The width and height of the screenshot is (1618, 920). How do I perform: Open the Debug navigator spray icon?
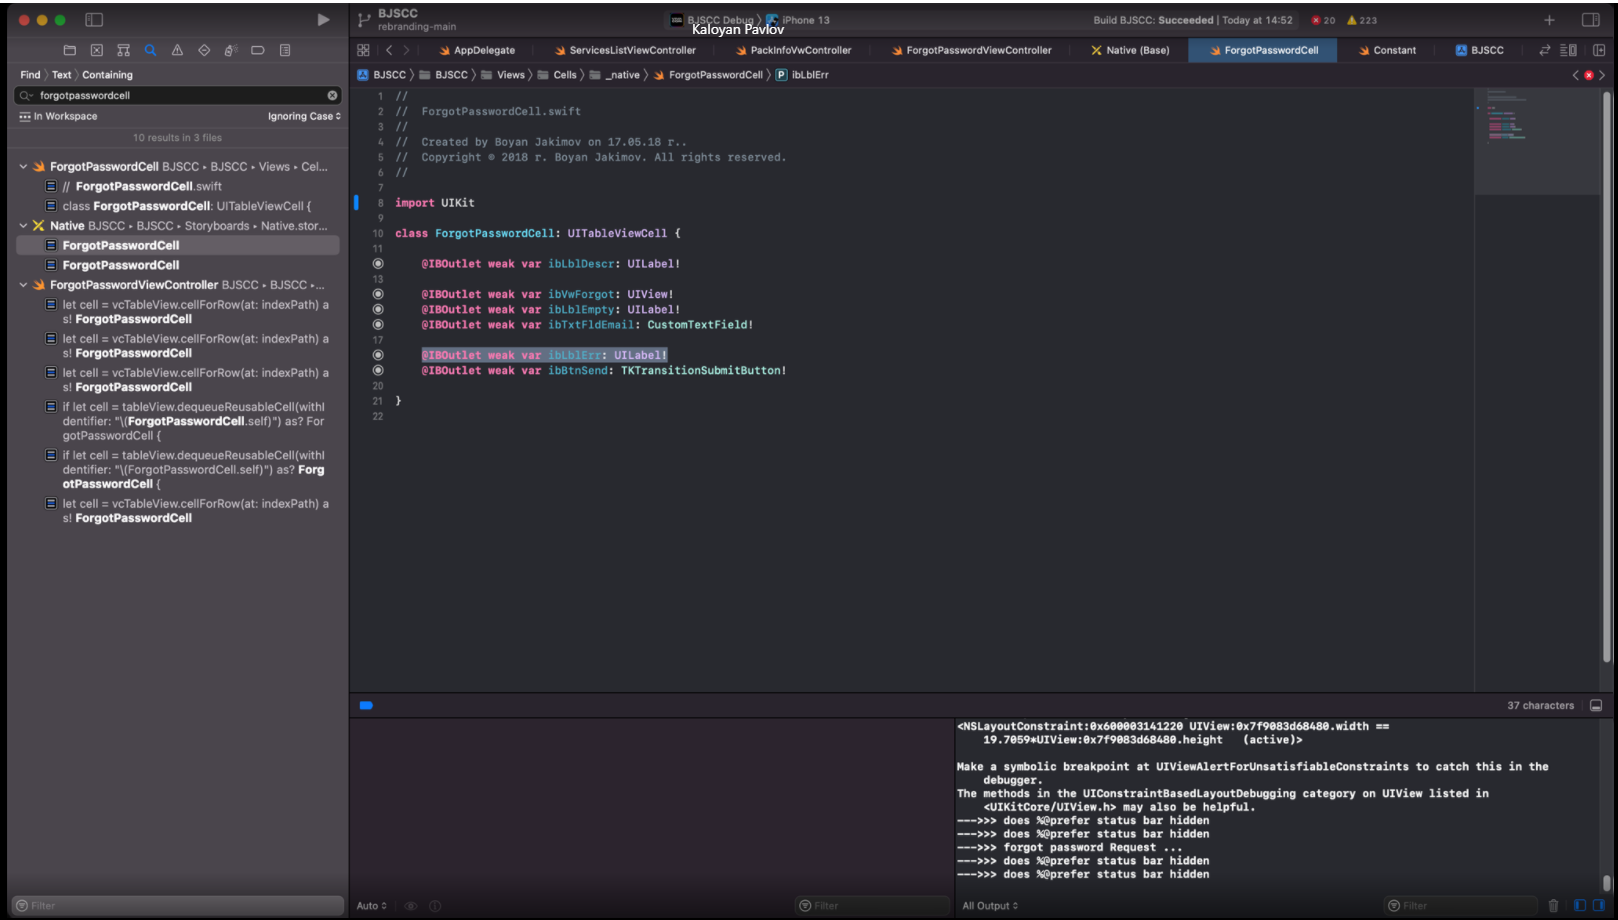coord(230,50)
